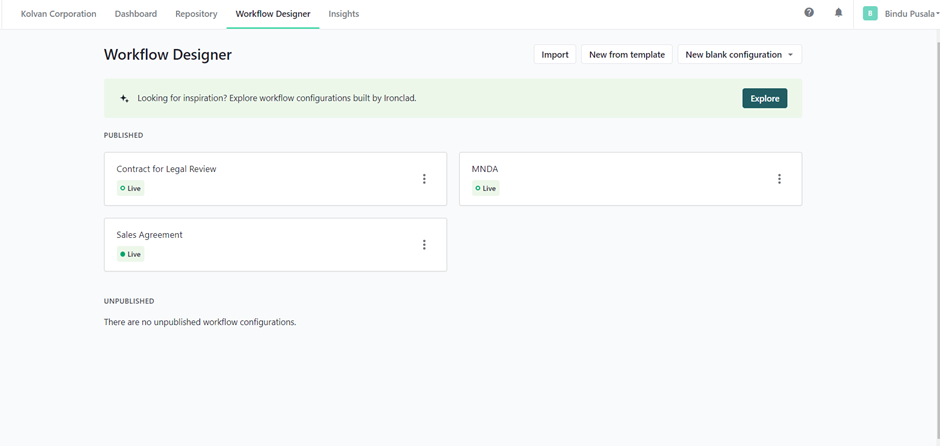940x446 pixels.
Task: Switch to the Repository tab
Action: click(x=196, y=14)
